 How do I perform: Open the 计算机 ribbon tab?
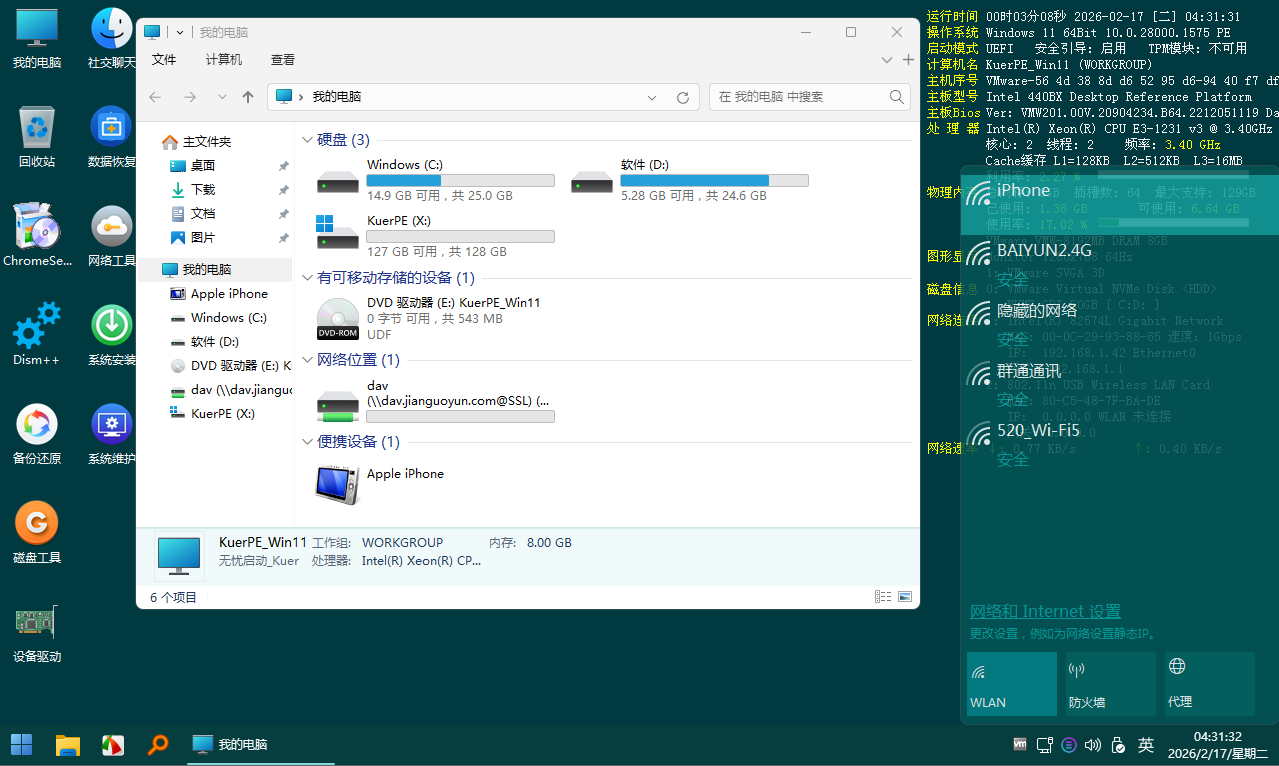coord(223,60)
